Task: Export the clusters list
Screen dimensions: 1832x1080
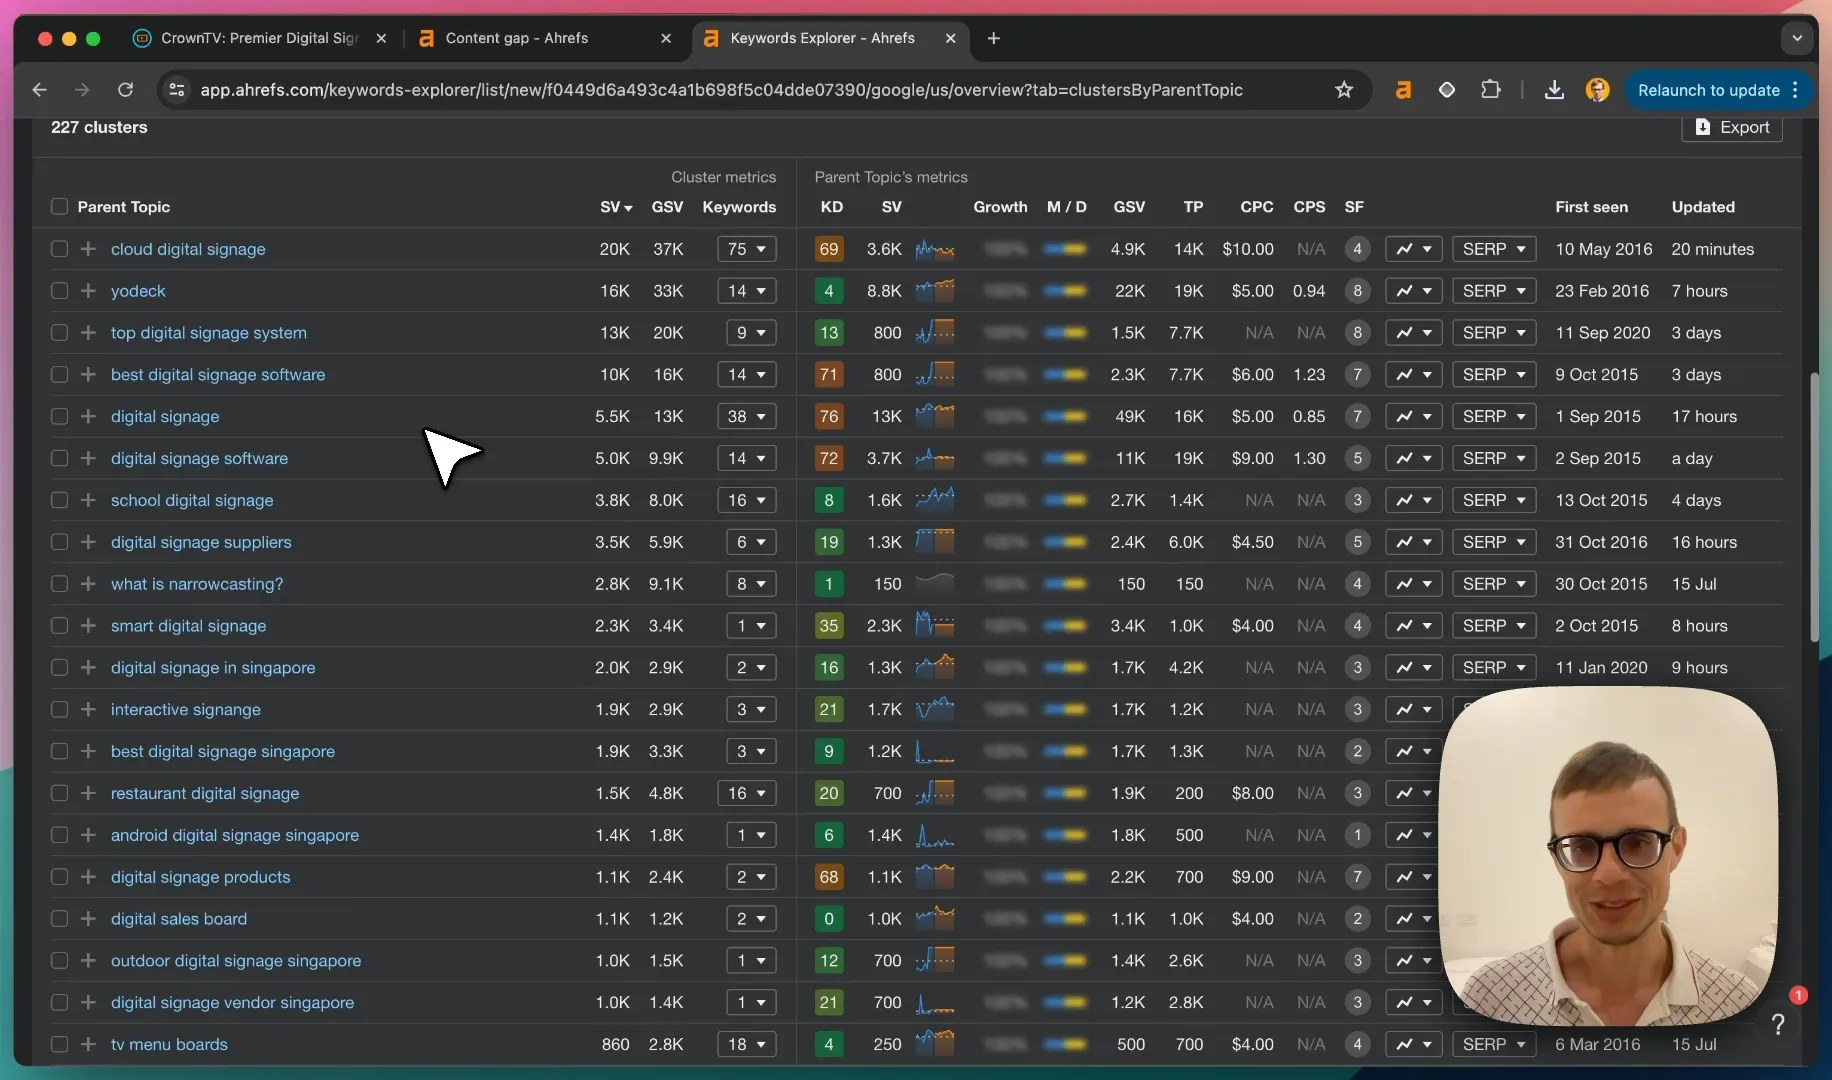Action: [1732, 127]
